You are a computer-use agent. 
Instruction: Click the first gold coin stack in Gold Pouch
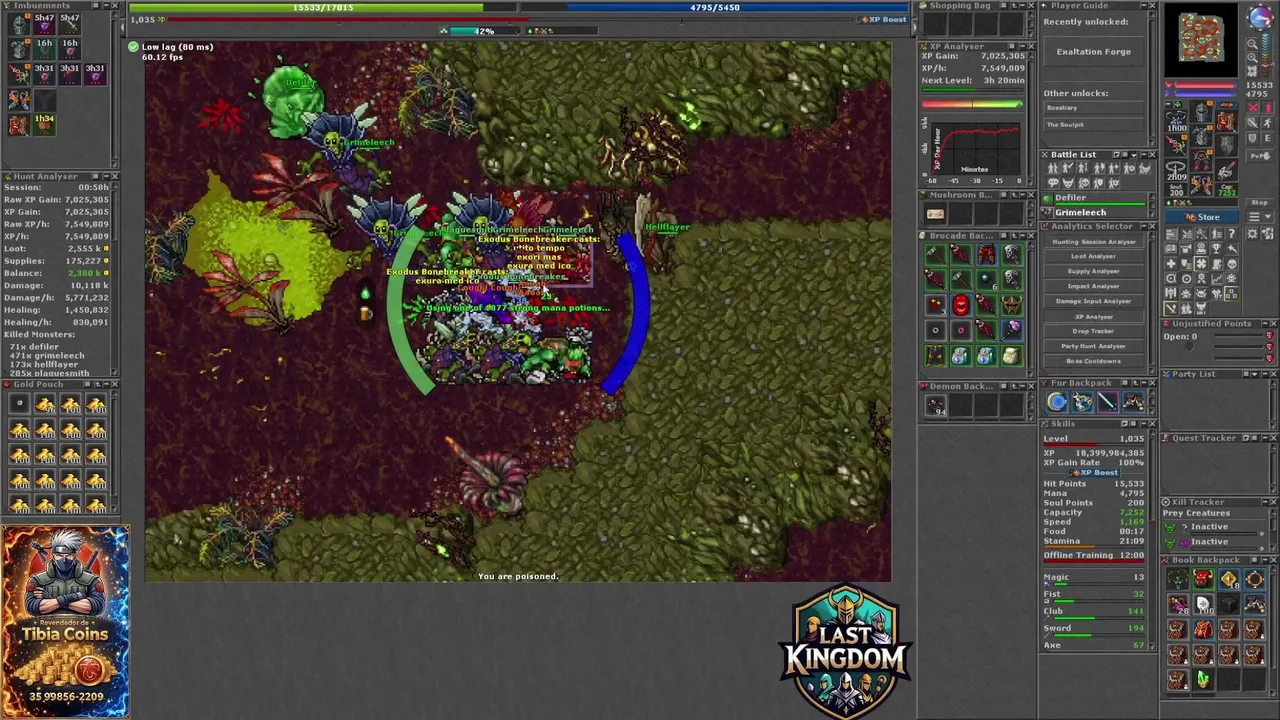(x=45, y=404)
